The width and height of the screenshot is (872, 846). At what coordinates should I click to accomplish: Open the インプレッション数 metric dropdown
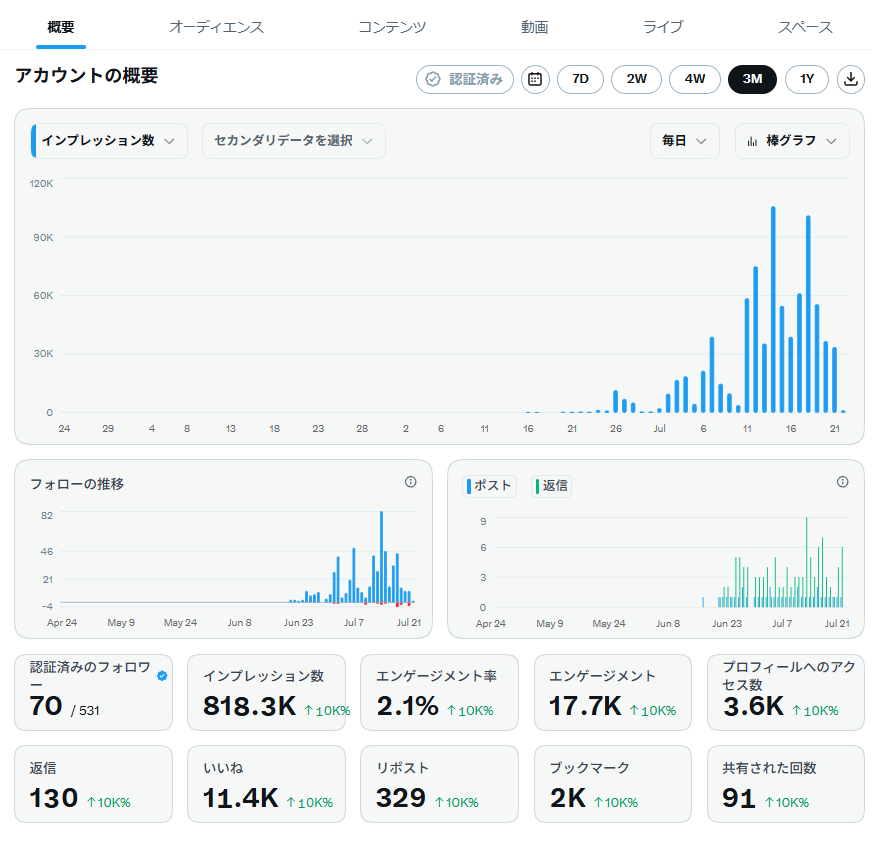point(109,141)
